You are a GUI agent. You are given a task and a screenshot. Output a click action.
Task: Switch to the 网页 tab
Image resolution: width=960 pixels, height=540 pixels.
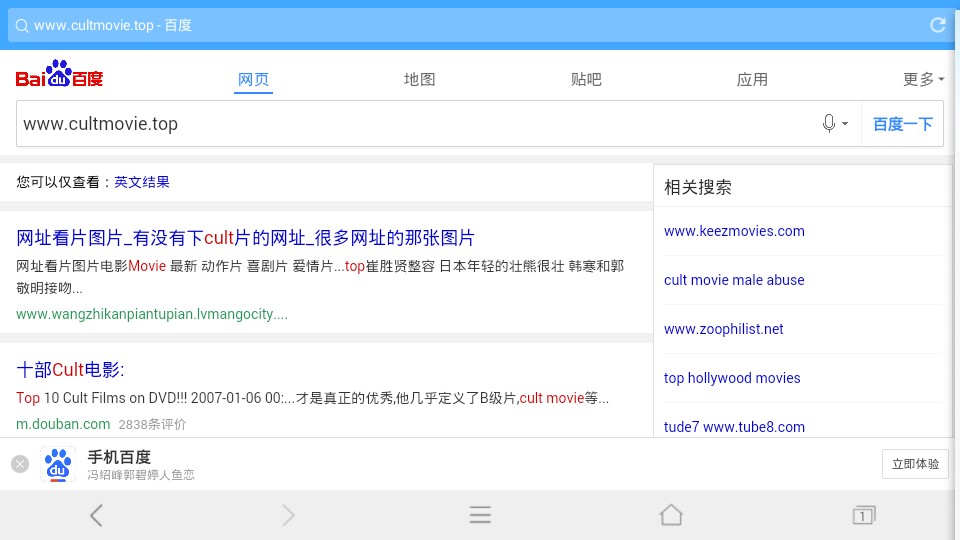253,80
